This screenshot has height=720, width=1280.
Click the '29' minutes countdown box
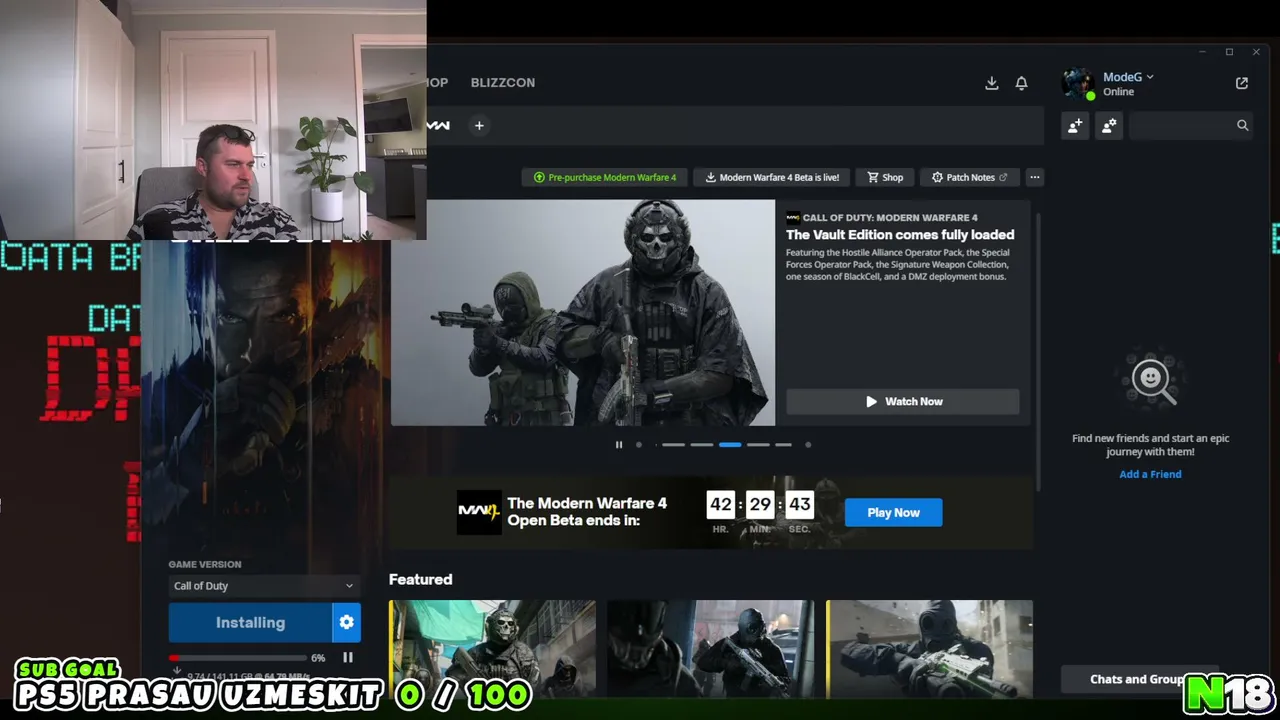760,505
